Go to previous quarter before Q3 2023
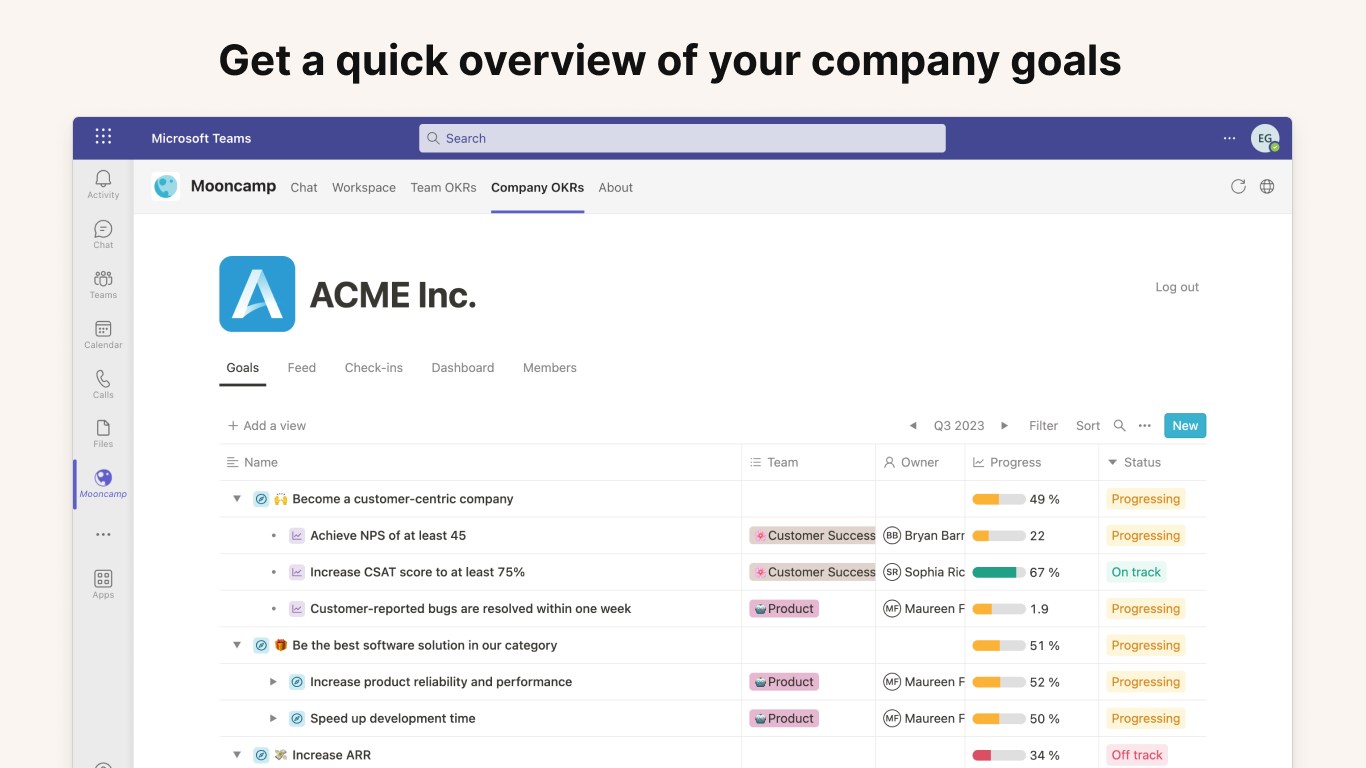 pos(913,426)
